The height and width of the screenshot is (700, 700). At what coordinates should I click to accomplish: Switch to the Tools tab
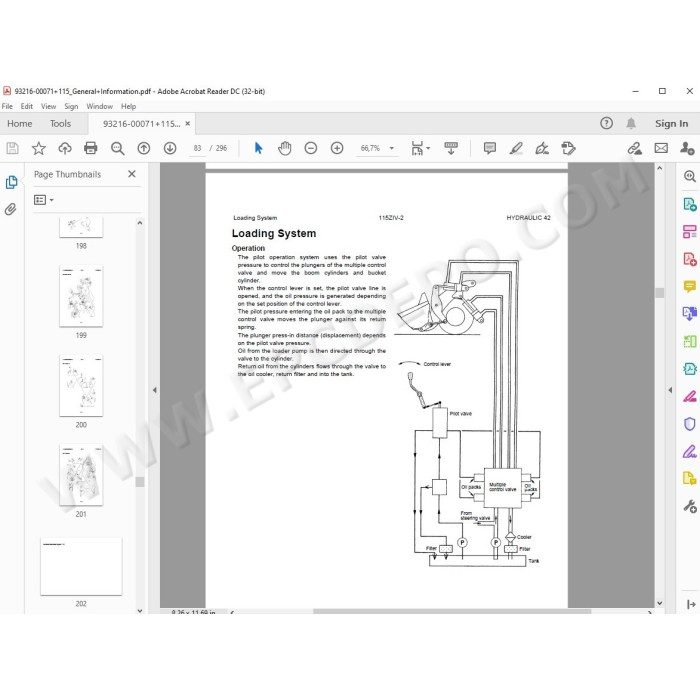pos(60,124)
